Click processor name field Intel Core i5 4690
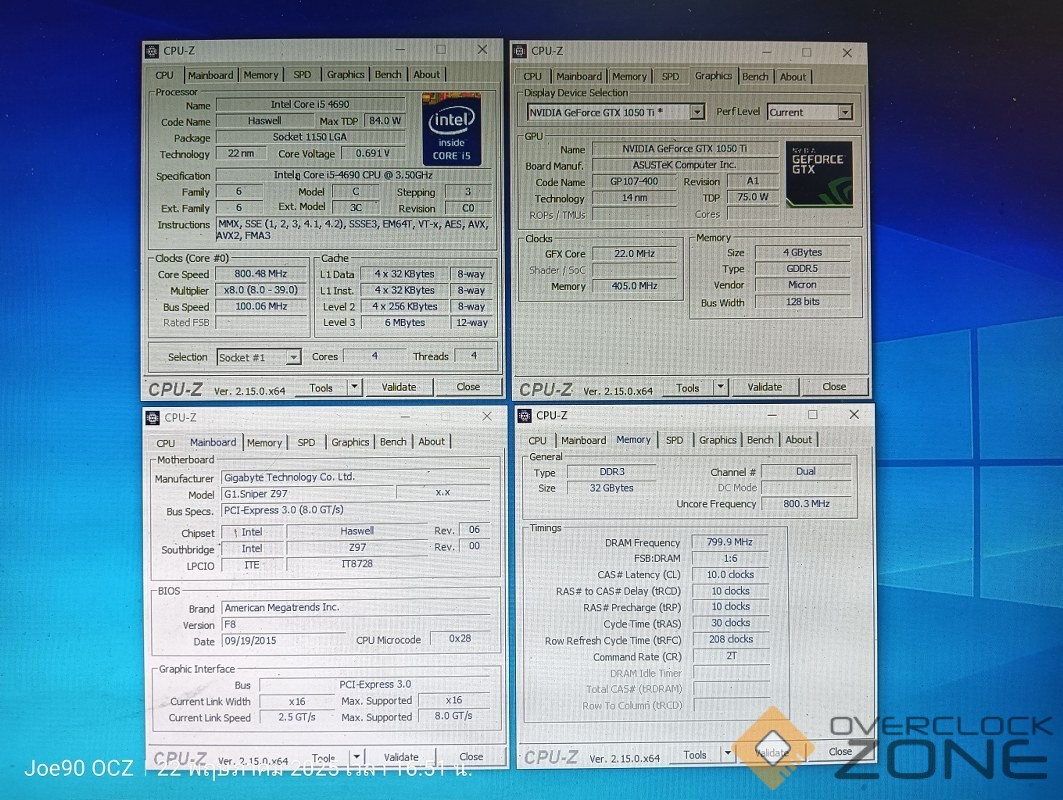1063x800 pixels. coord(310,104)
